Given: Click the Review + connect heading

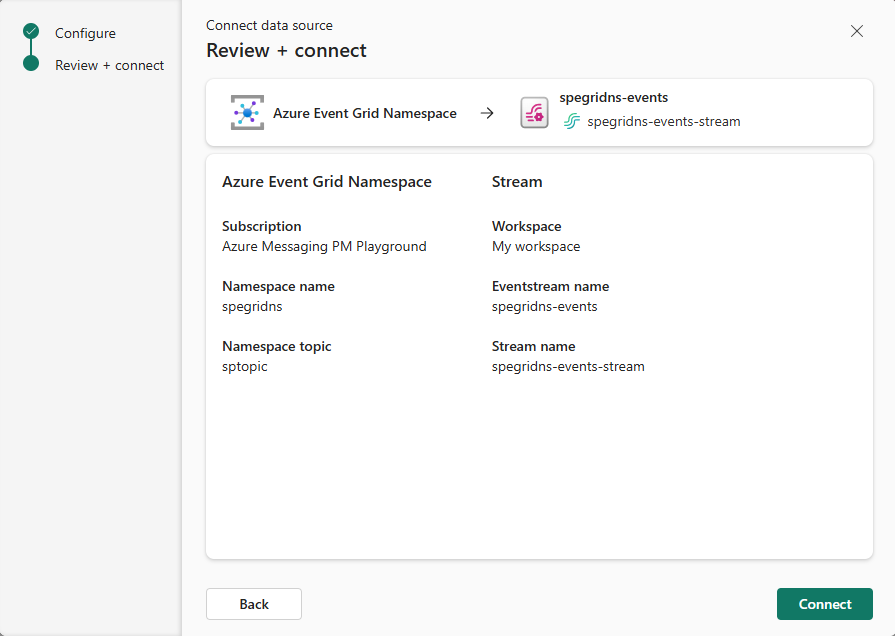Looking at the screenshot, I should point(286,49).
